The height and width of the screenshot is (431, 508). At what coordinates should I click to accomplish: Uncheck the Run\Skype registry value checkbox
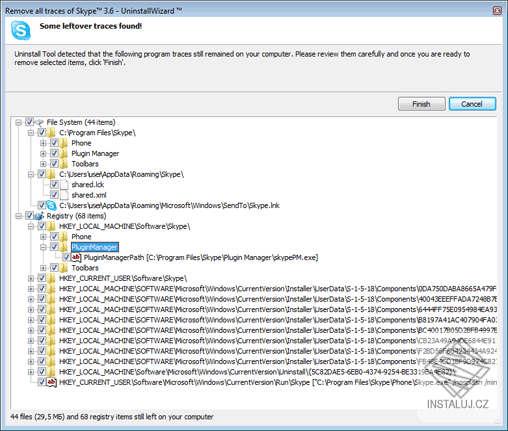coord(42,382)
